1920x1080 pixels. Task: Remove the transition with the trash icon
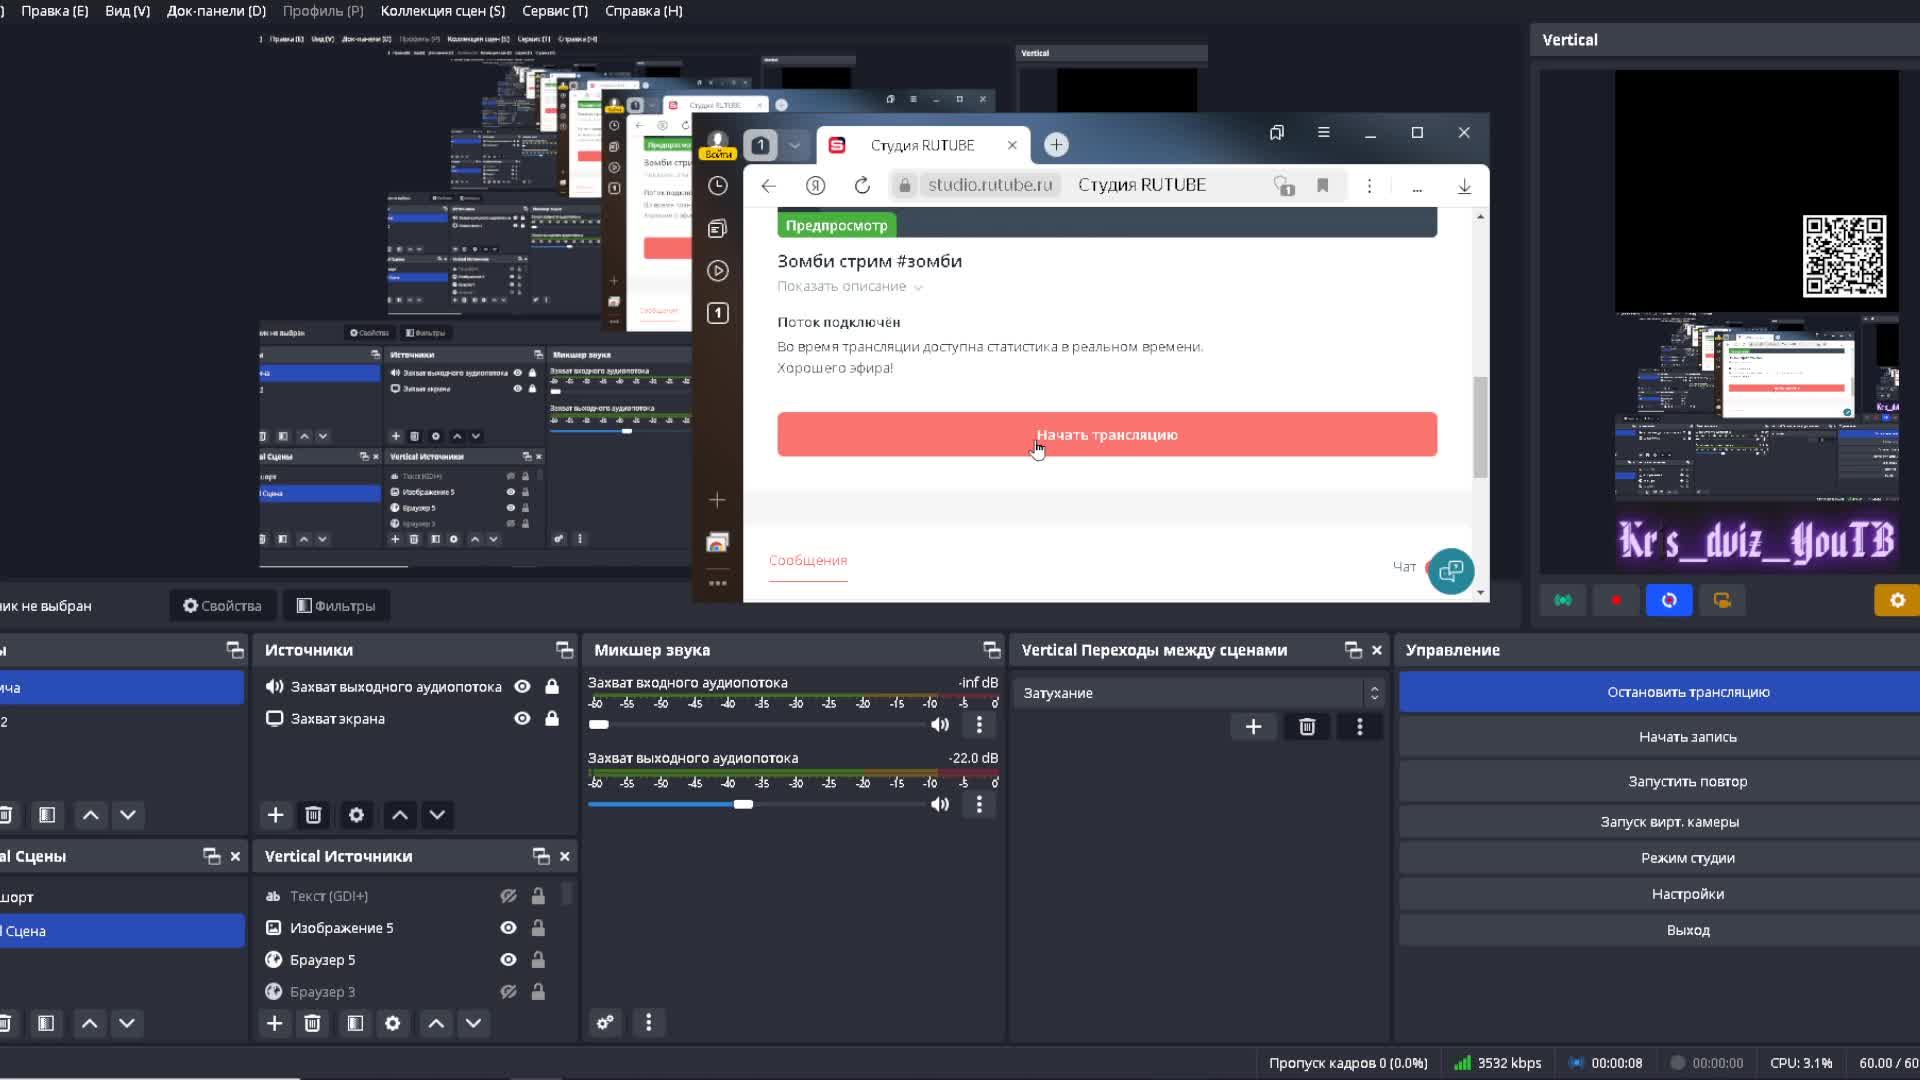(1306, 727)
